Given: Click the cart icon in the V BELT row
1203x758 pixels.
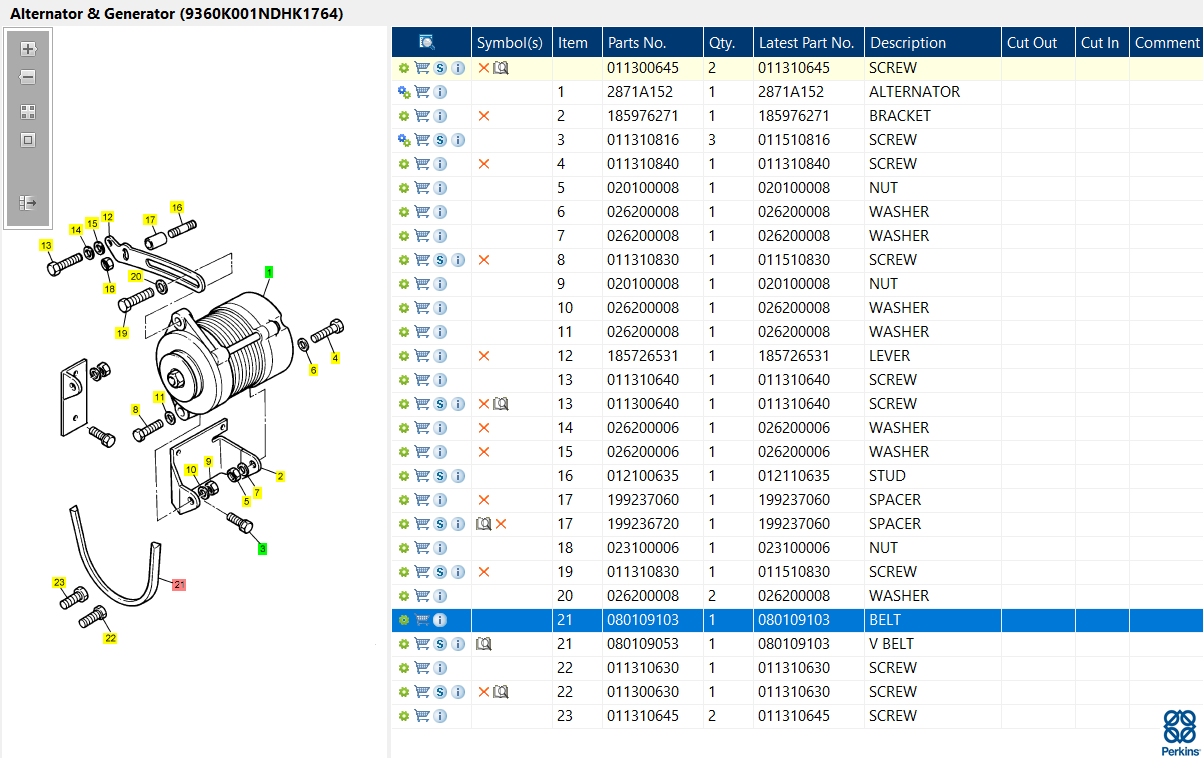Looking at the screenshot, I should point(422,644).
